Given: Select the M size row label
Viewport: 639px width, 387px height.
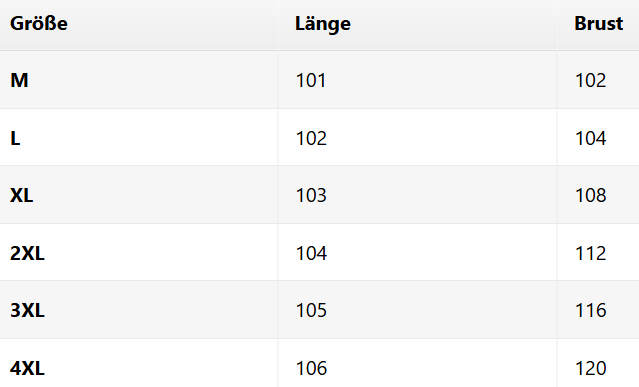Looking at the screenshot, I should (19, 80).
